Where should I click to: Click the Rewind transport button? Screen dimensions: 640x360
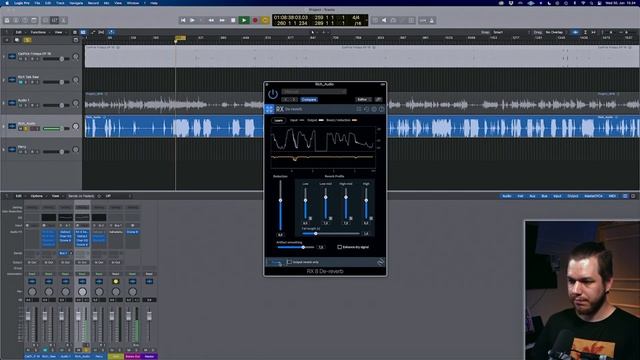(211, 20)
